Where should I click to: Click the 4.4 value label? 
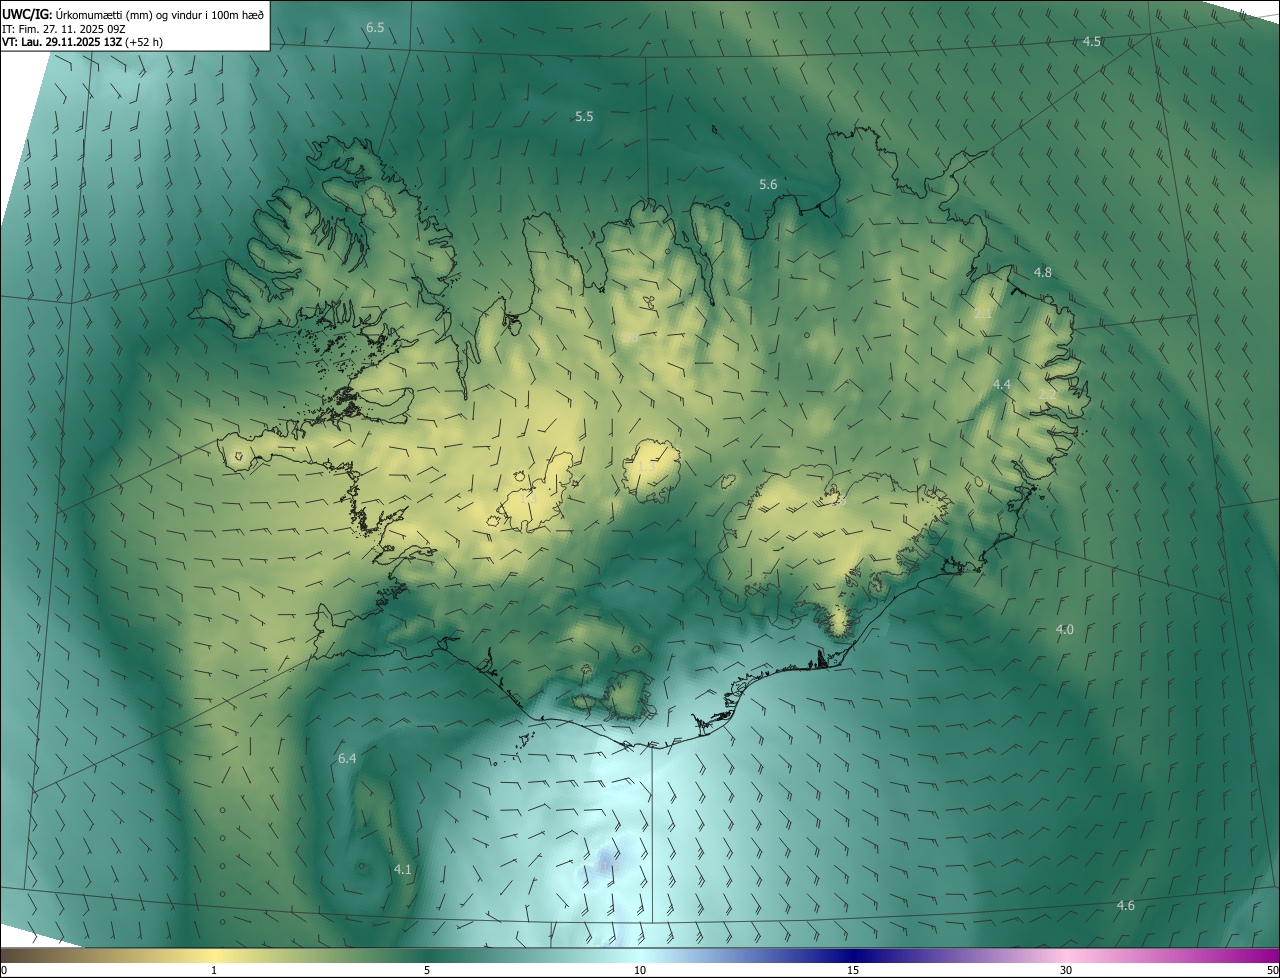[1002, 385]
